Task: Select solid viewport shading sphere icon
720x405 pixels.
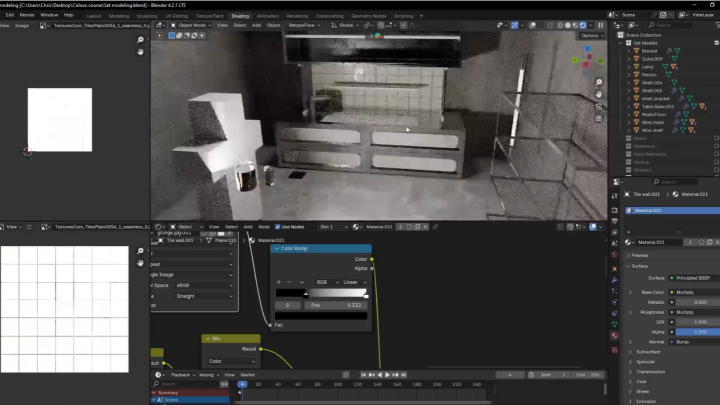Action: 568,25
